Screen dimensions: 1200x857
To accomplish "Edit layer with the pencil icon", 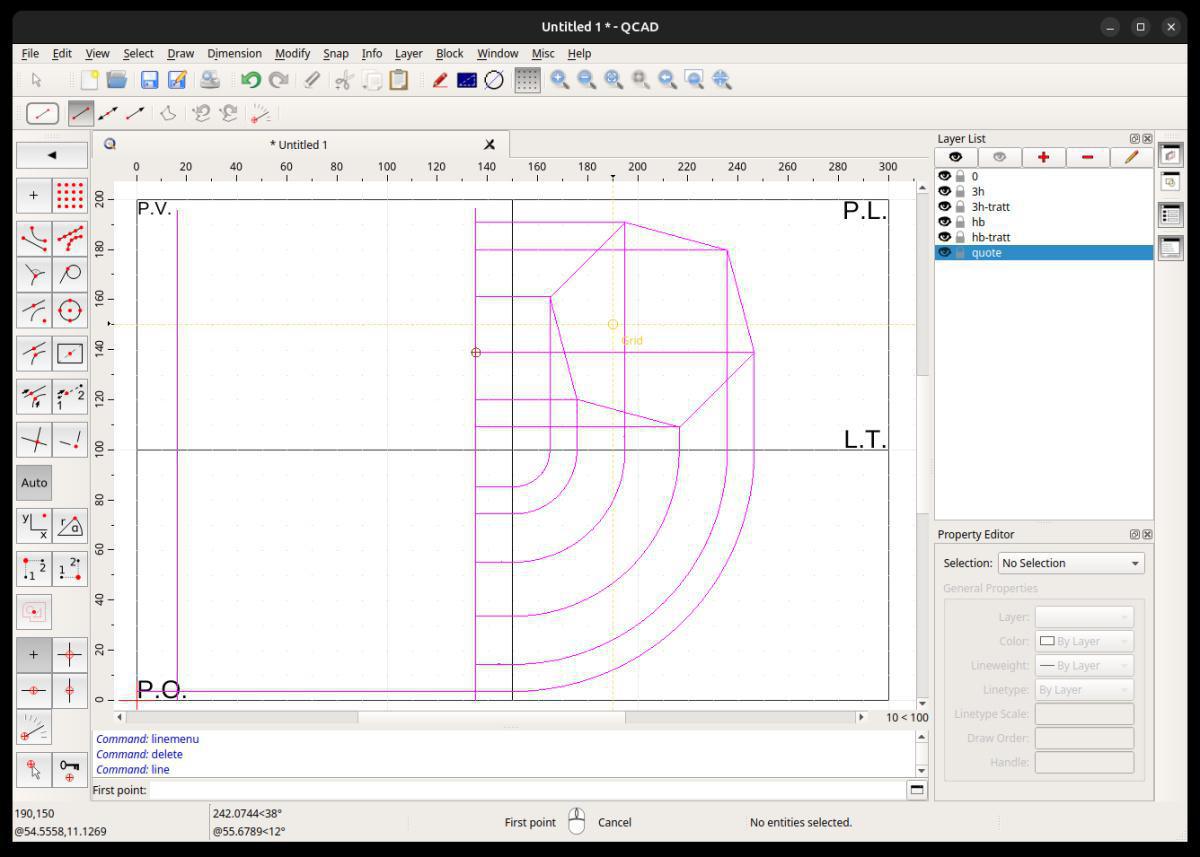I will pyautogui.click(x=1131, y=157).
